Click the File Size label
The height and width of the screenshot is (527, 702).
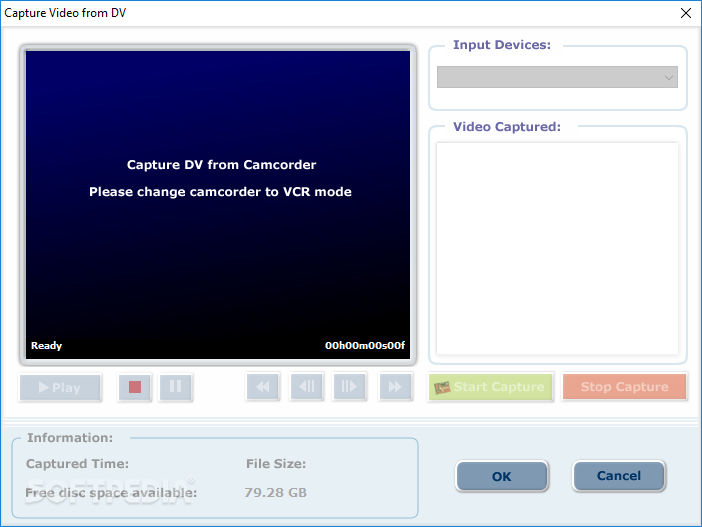coord(276,464)
